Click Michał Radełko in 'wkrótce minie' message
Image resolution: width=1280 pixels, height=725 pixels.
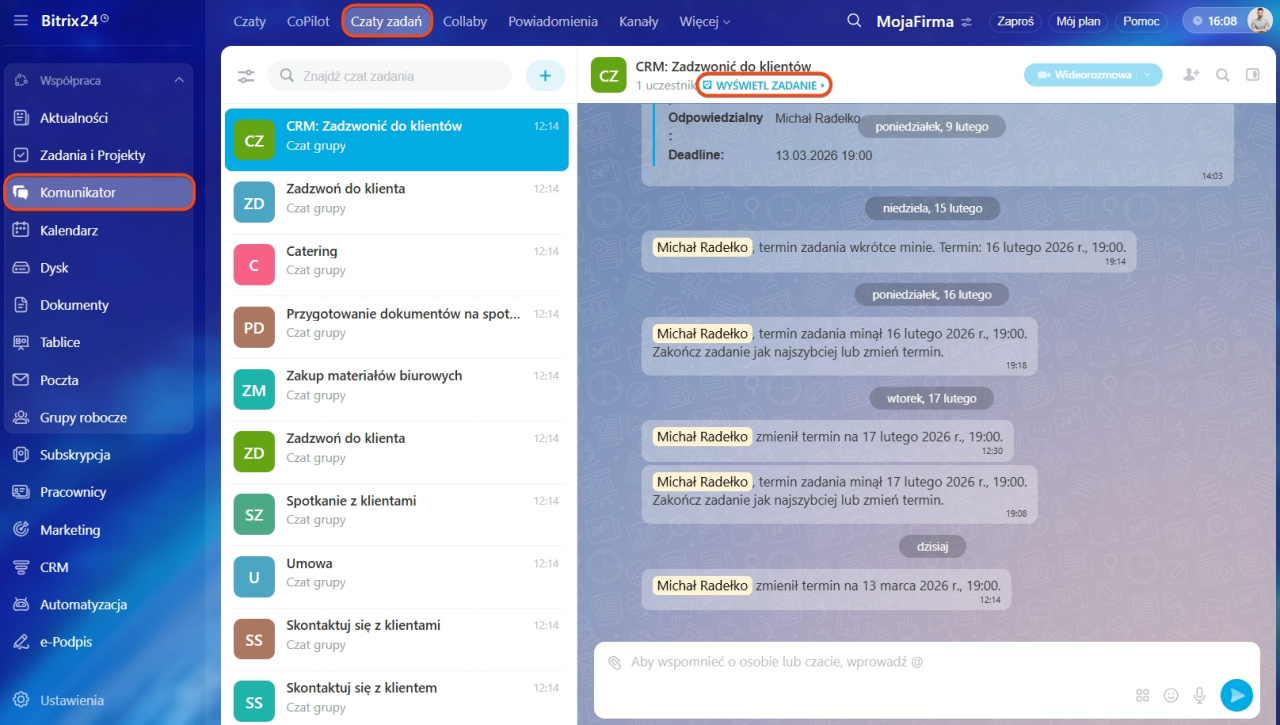pos(702,247)
